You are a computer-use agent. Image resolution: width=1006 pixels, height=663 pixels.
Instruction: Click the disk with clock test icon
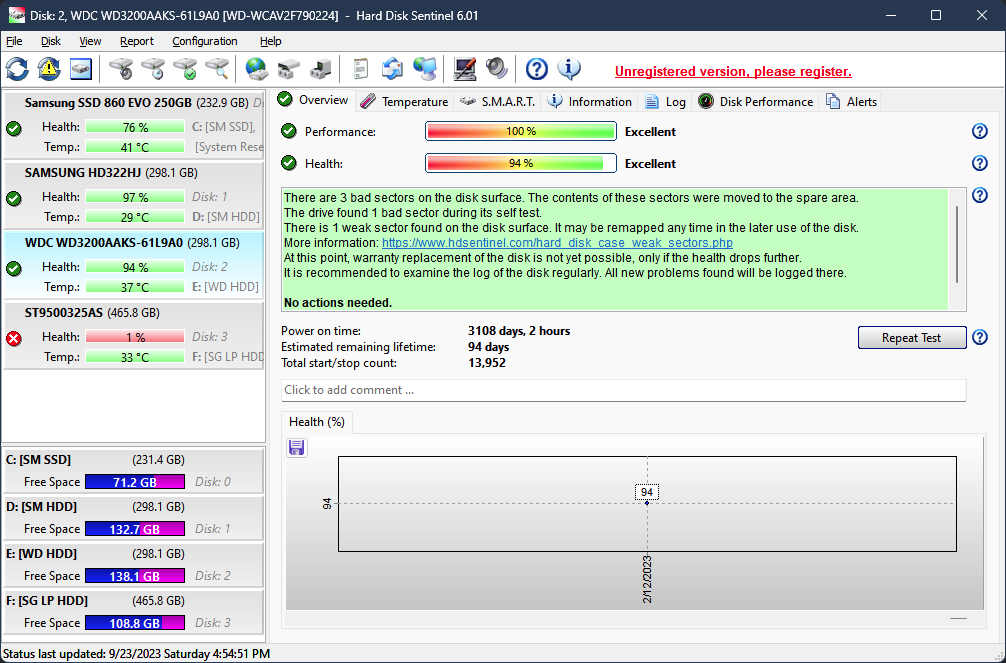(x=153, y=69)
